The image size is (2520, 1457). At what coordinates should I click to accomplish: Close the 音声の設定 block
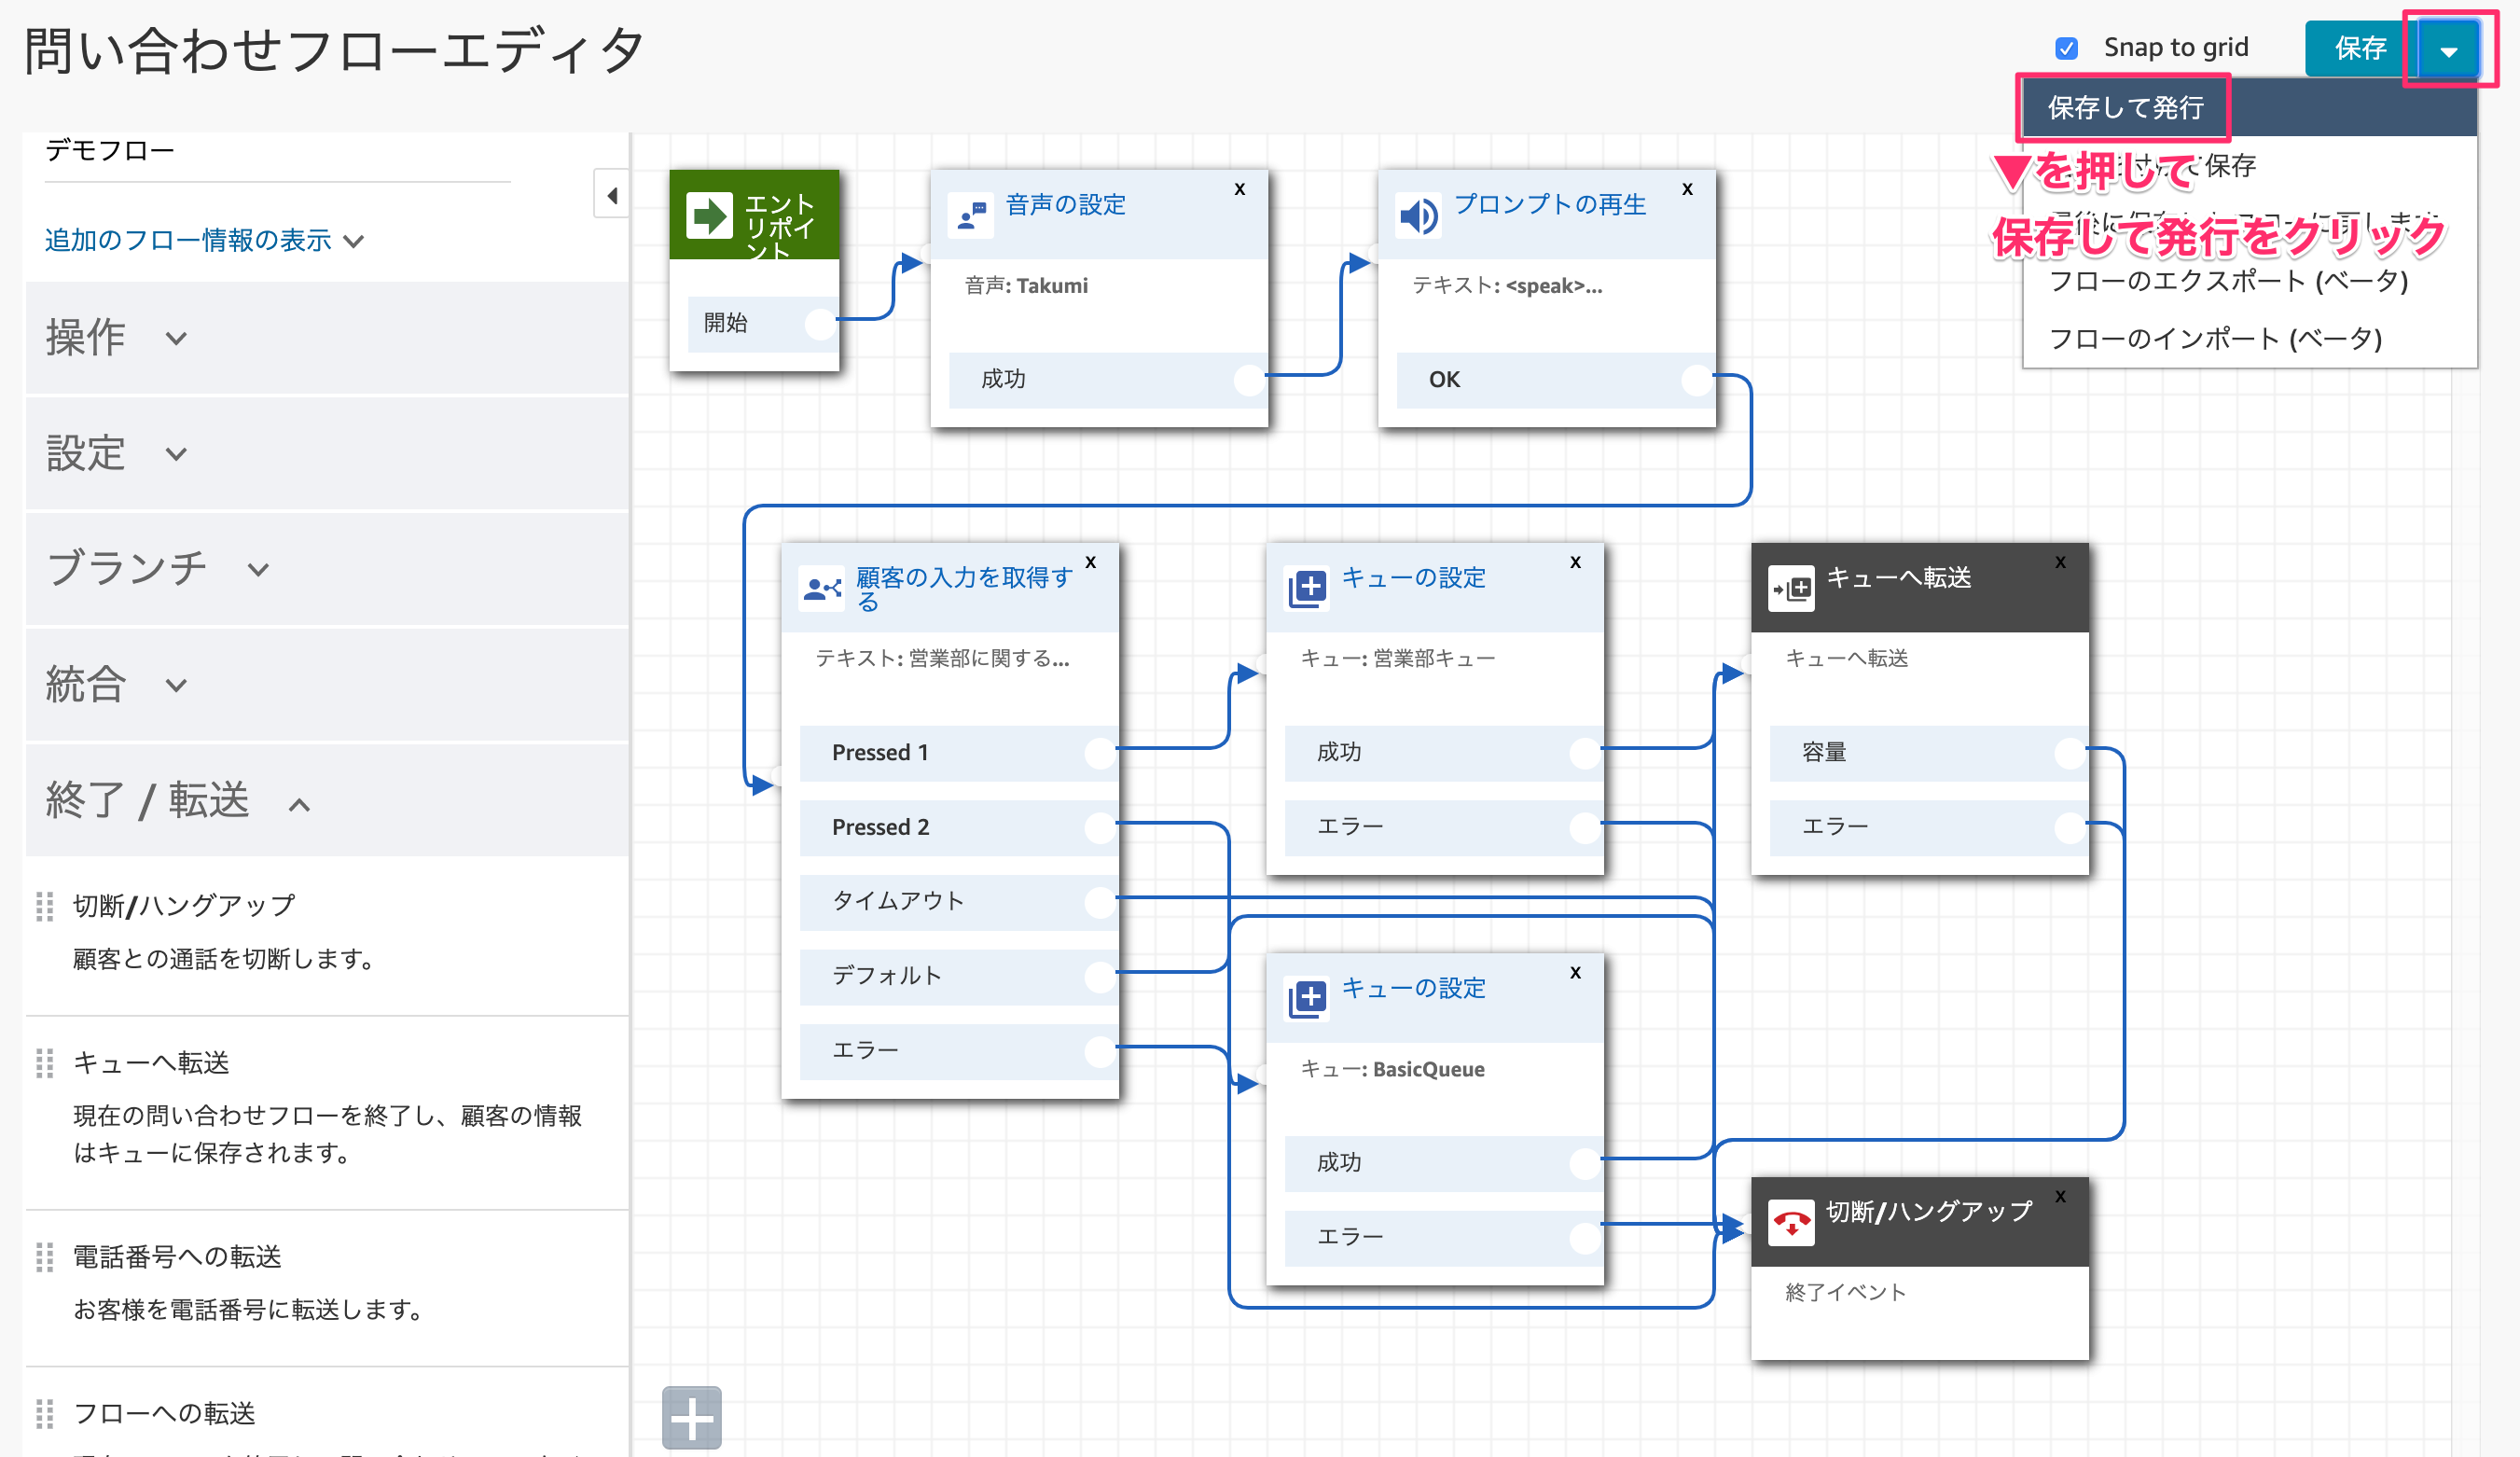point(1240,189)
